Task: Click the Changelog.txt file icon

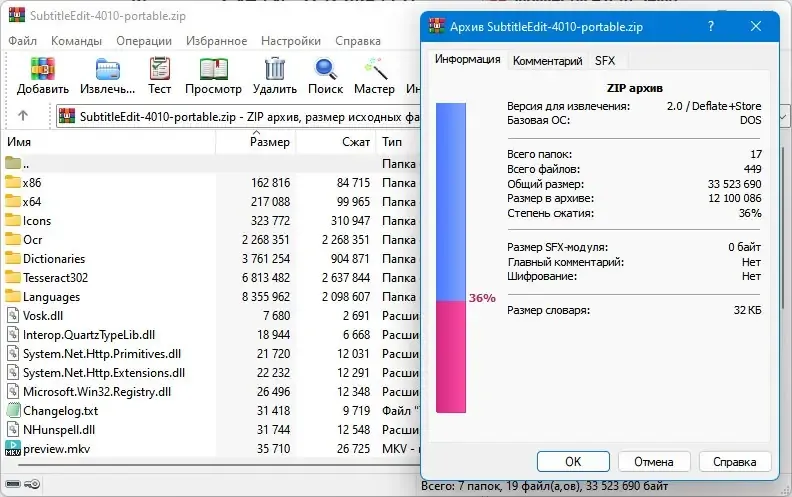Action: coord(13,410)
